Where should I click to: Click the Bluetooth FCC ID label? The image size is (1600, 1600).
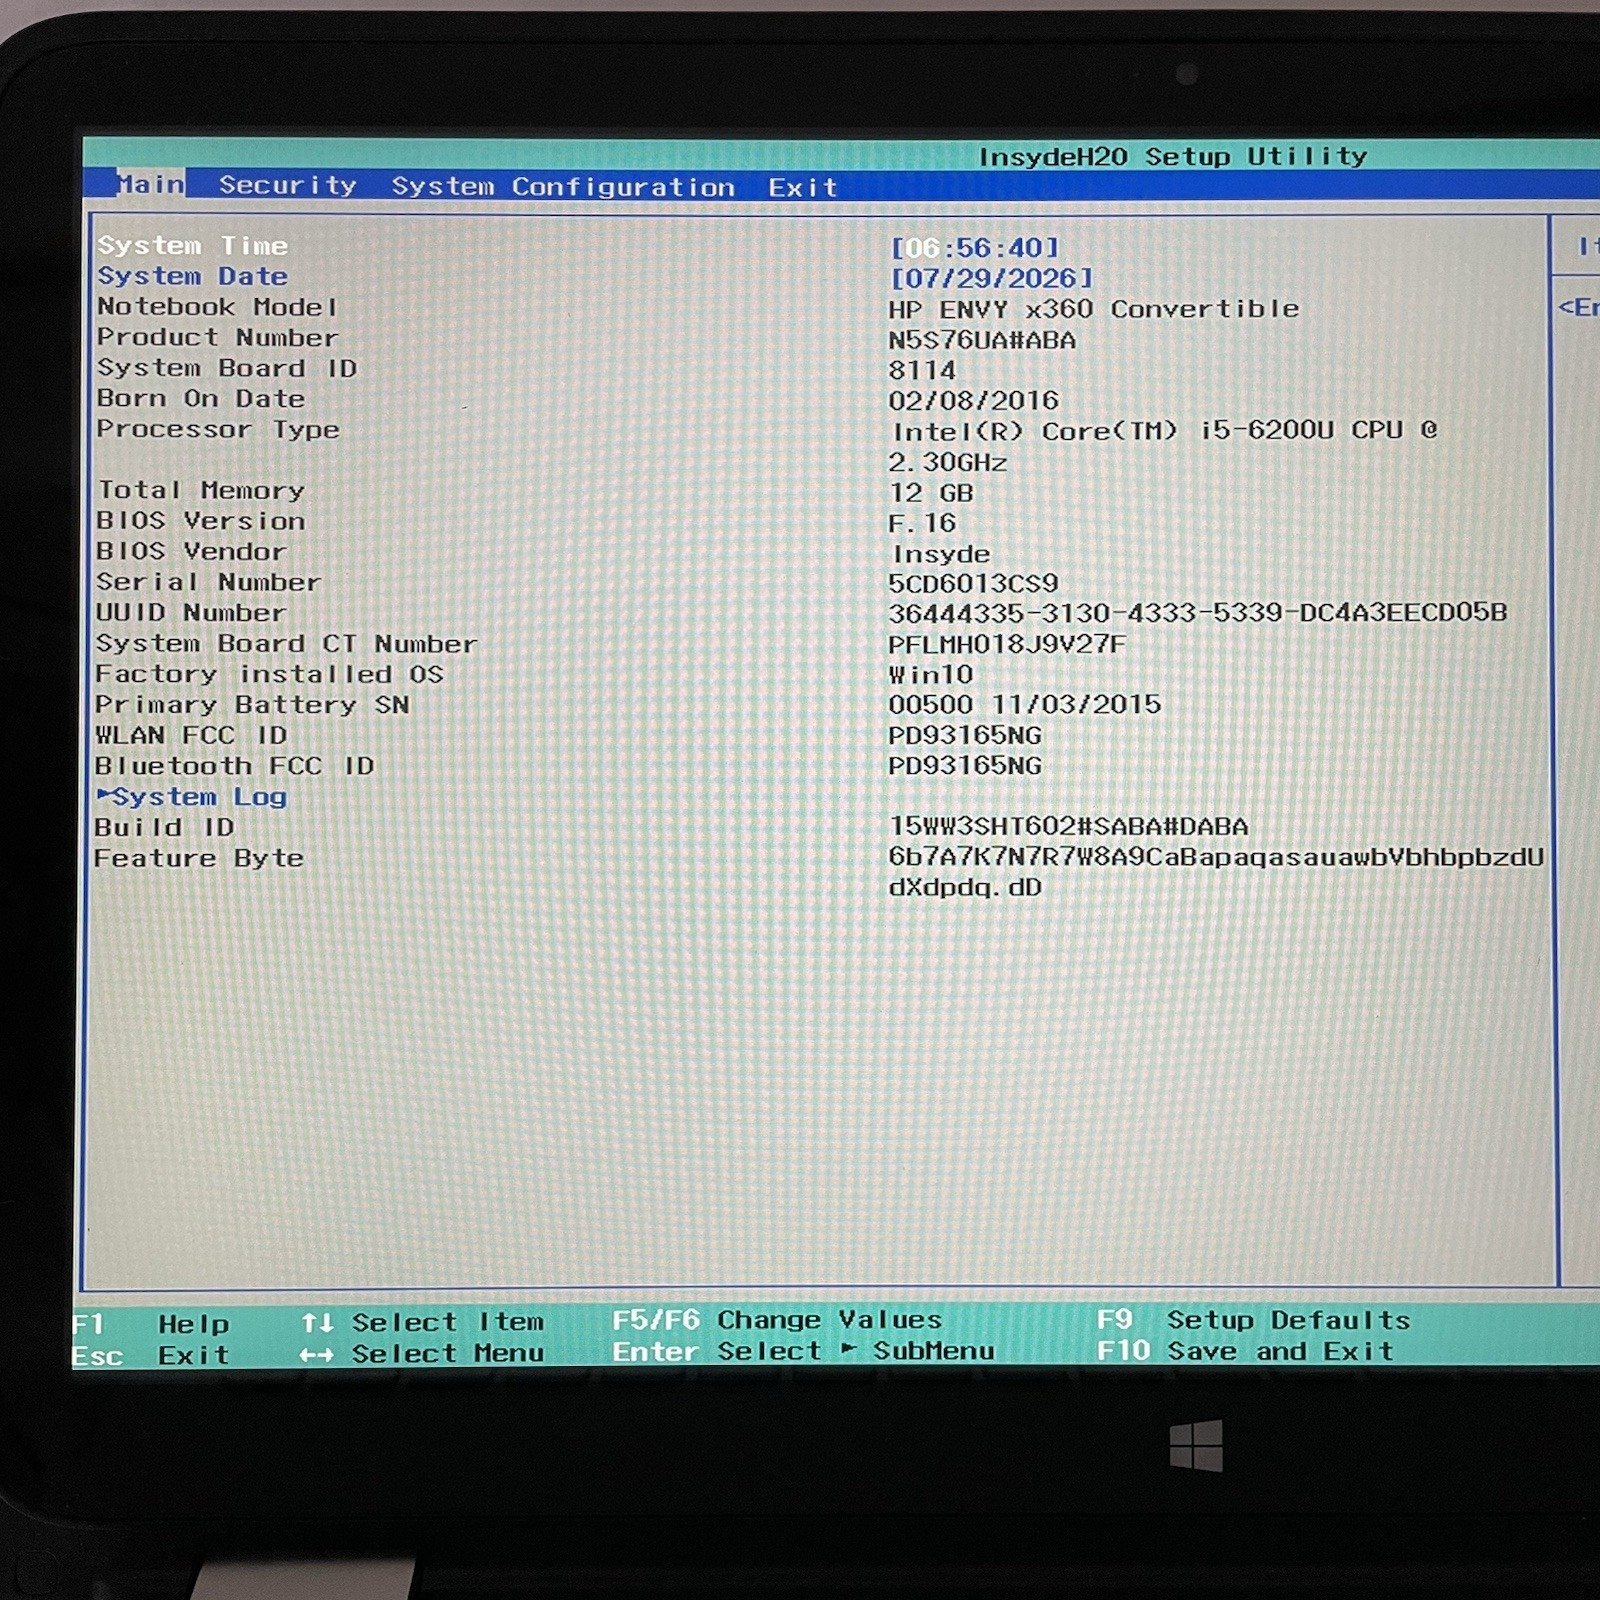tap(234, 766)
